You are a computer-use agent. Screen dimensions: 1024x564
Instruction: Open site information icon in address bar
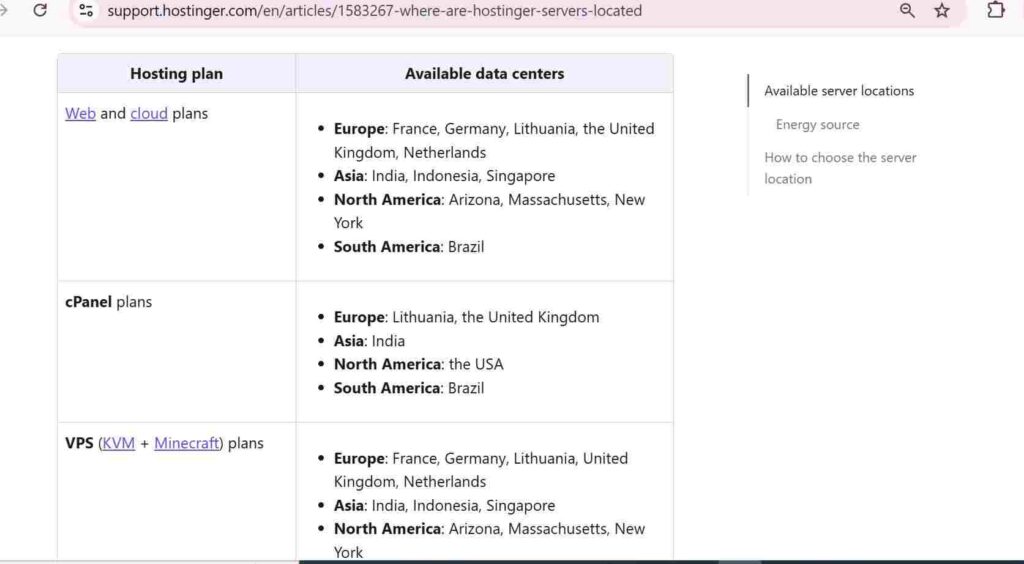click(x=86, y=10)
